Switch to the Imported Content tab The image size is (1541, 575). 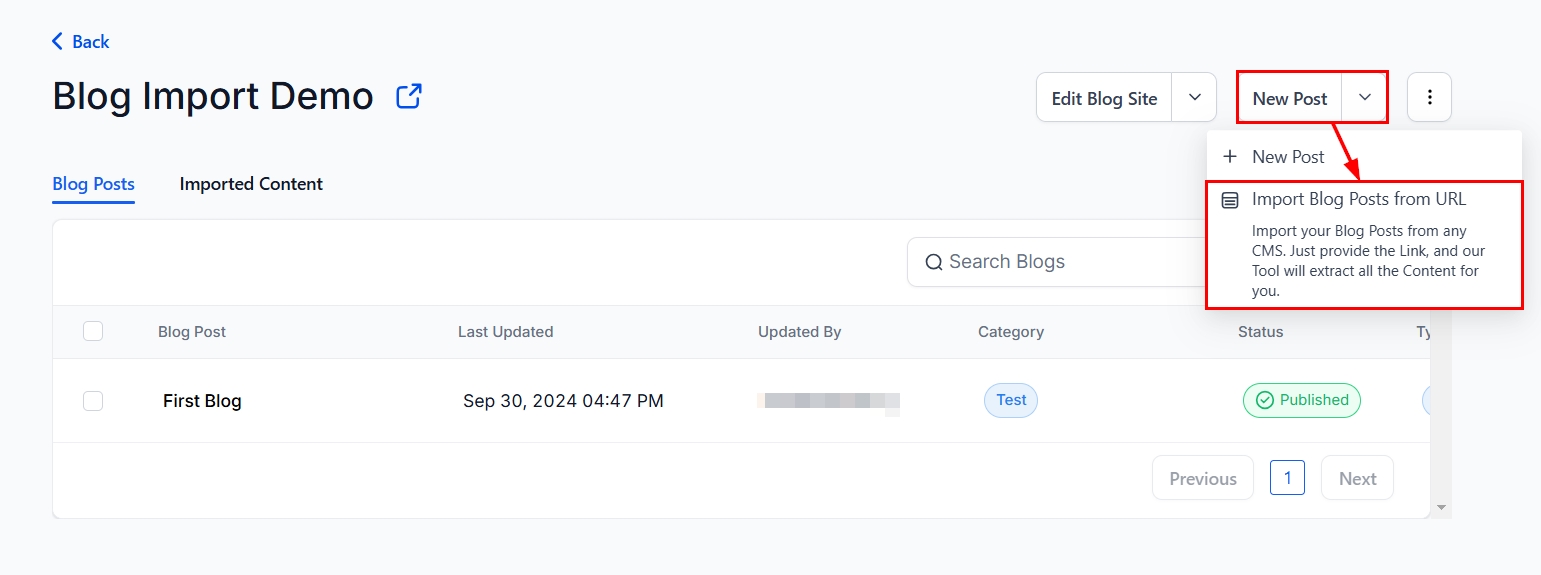[x=251, y=184]
